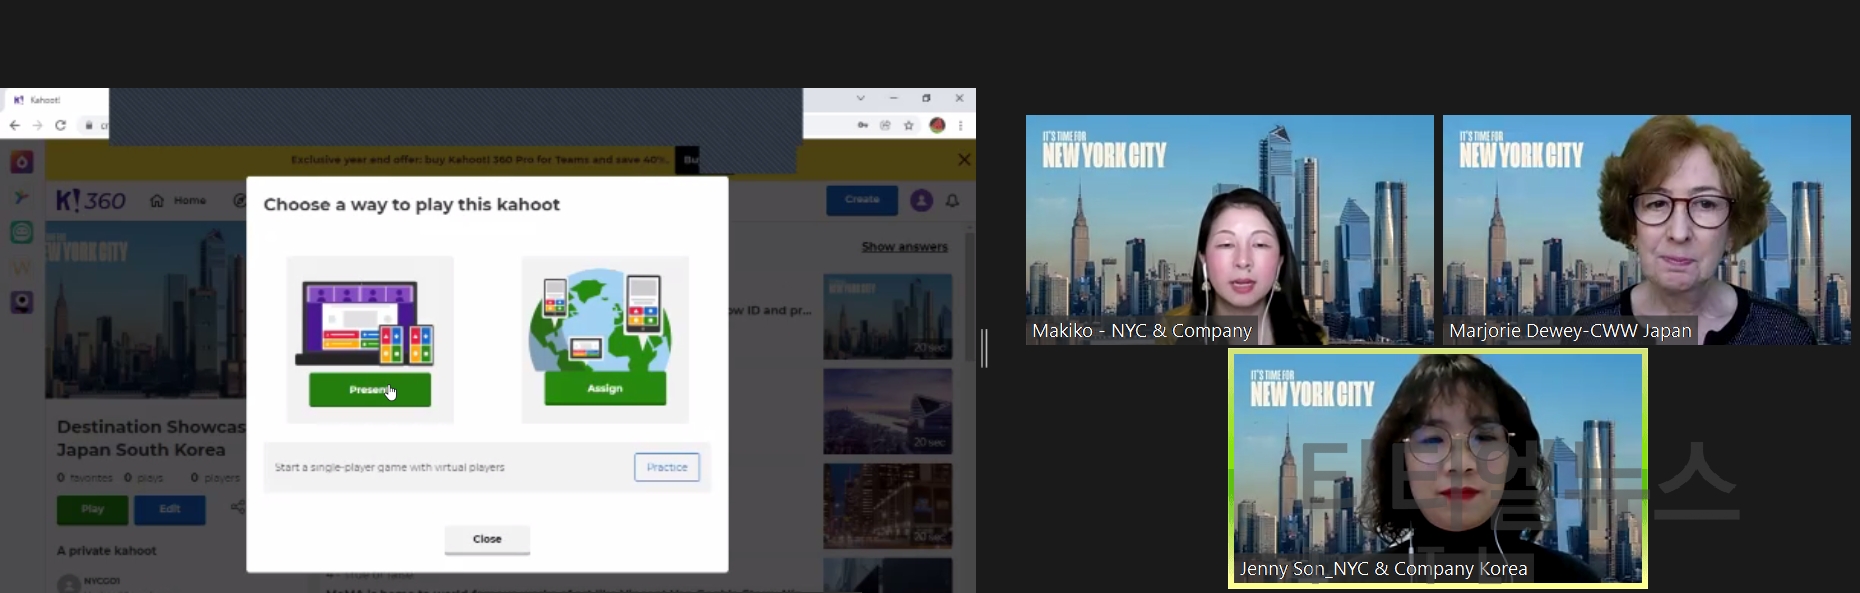1860x593 pixels.
Task: Select Makiko - NYC & Company video tile
Action: point(1230,230)
